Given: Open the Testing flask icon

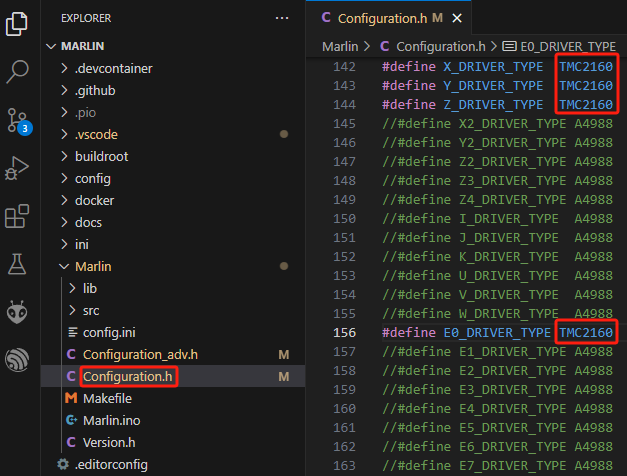Looking at the screenshot, I should point(18,264).
